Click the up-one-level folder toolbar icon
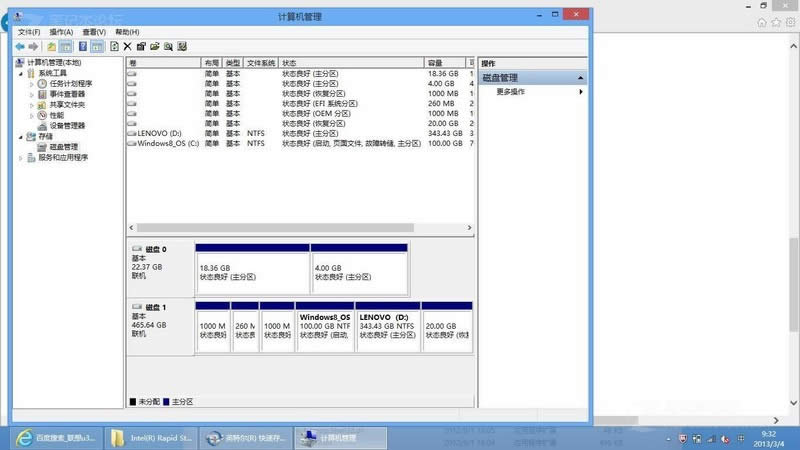 51,46
